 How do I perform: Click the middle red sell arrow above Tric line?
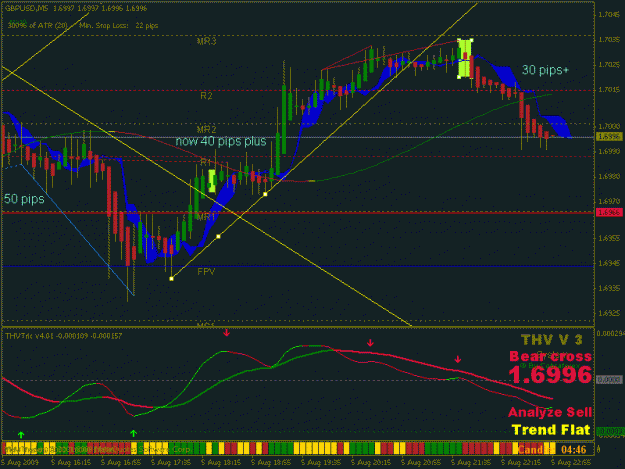tap(370, 343)
